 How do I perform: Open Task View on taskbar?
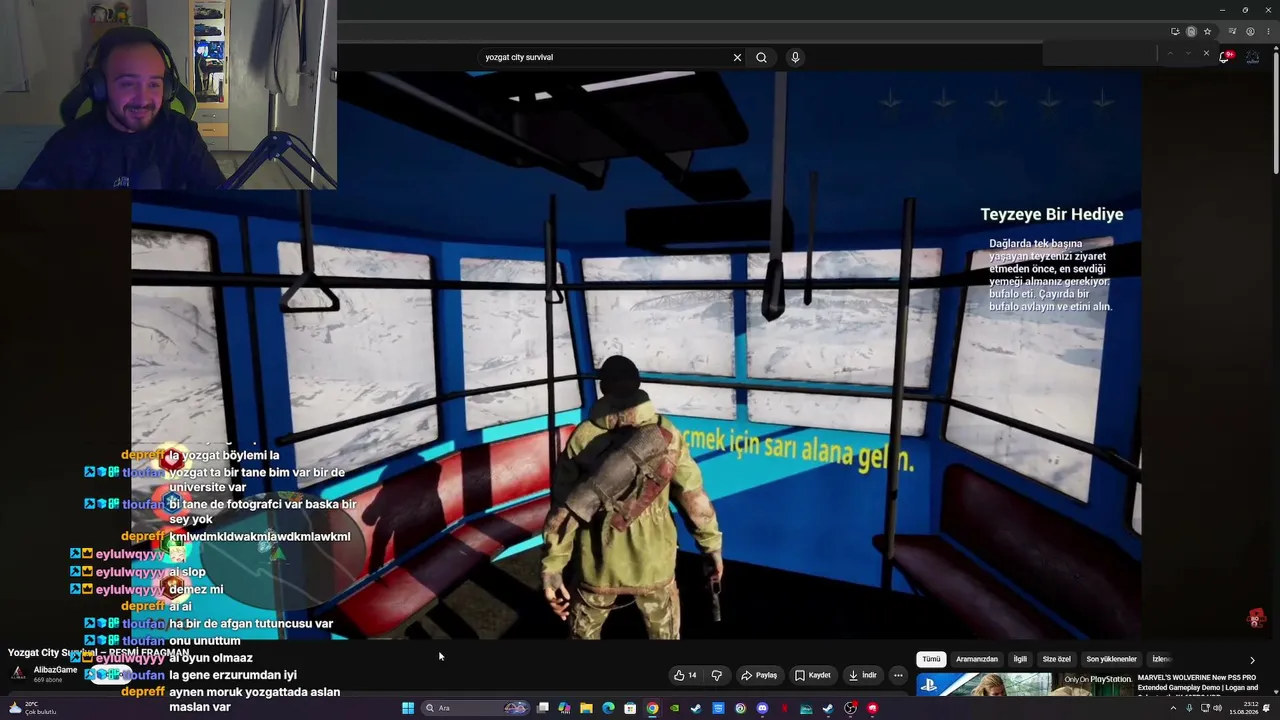(543, 708)
